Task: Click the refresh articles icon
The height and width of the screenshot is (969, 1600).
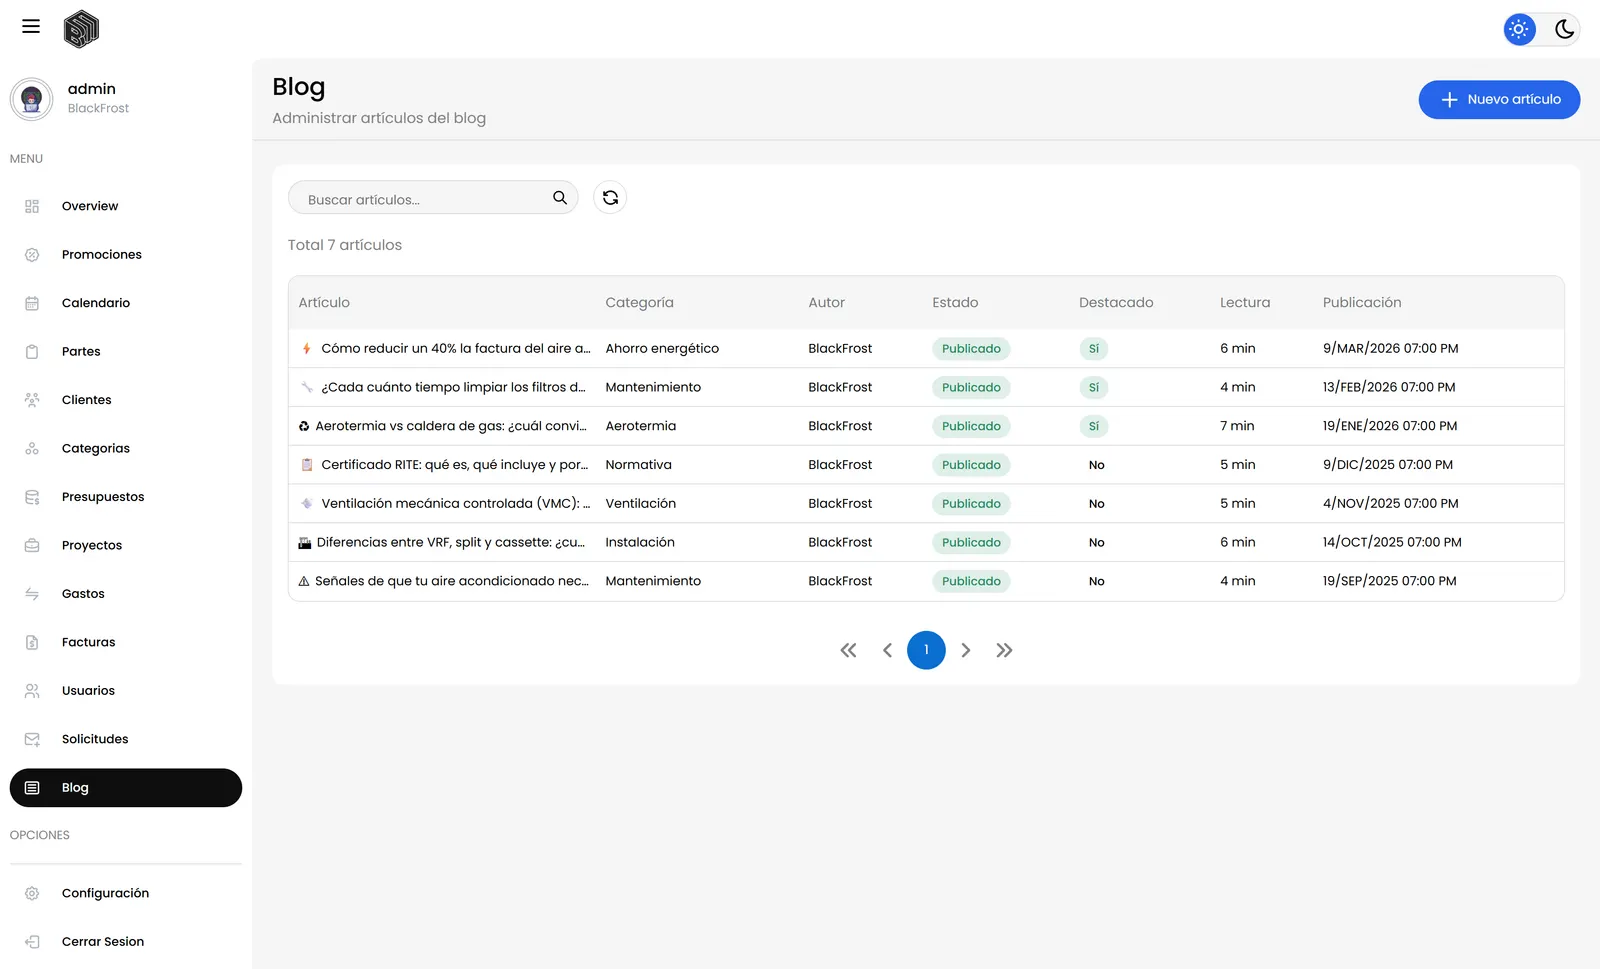Action: [610, 198]
